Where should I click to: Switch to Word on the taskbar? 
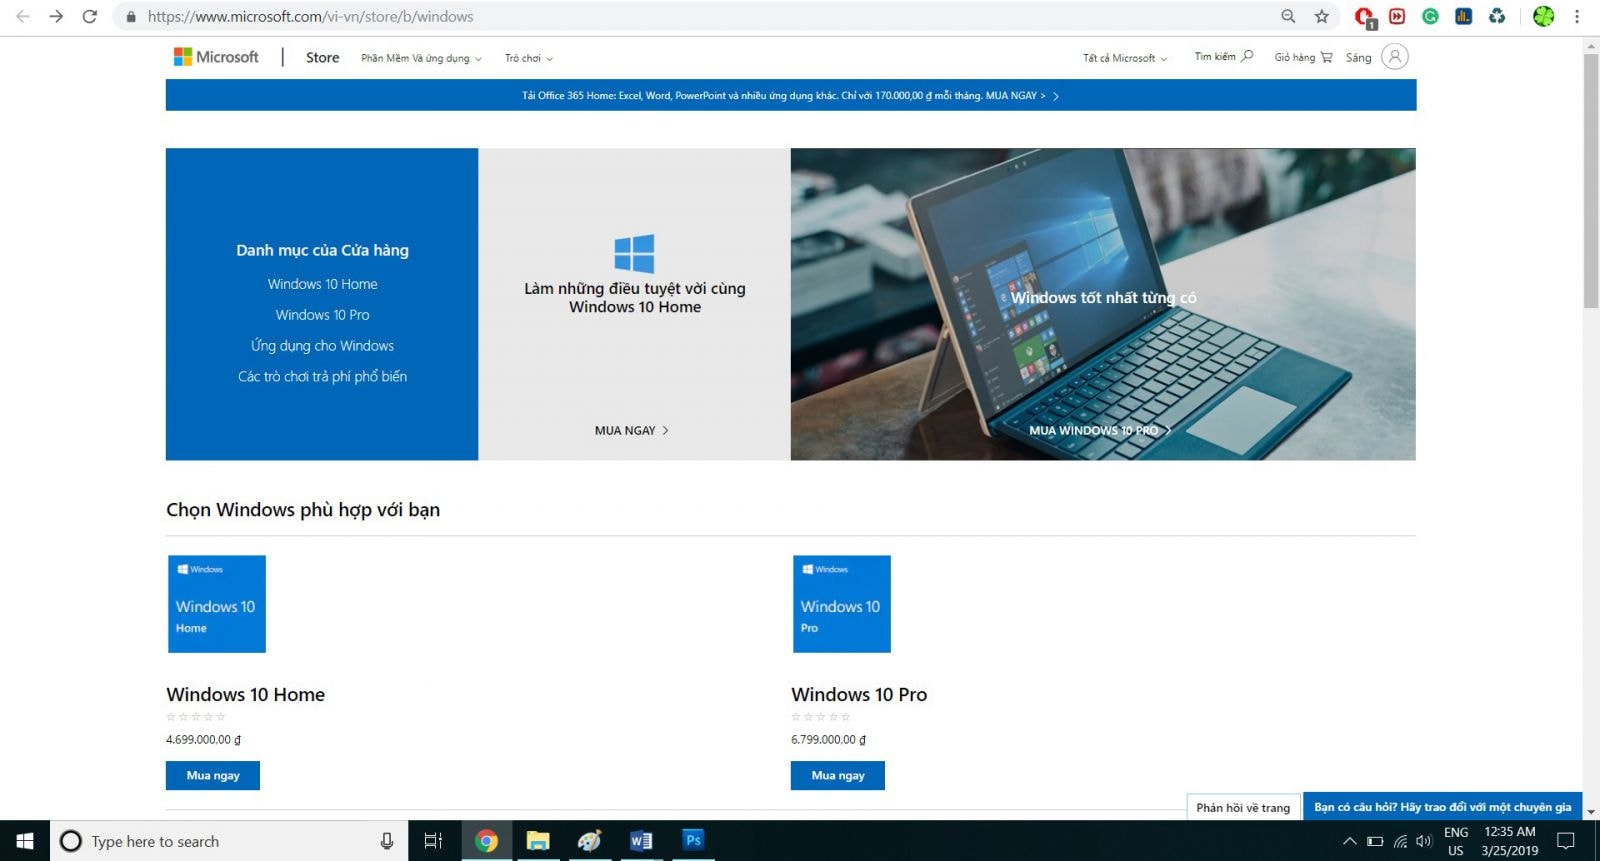coord(641,841)
